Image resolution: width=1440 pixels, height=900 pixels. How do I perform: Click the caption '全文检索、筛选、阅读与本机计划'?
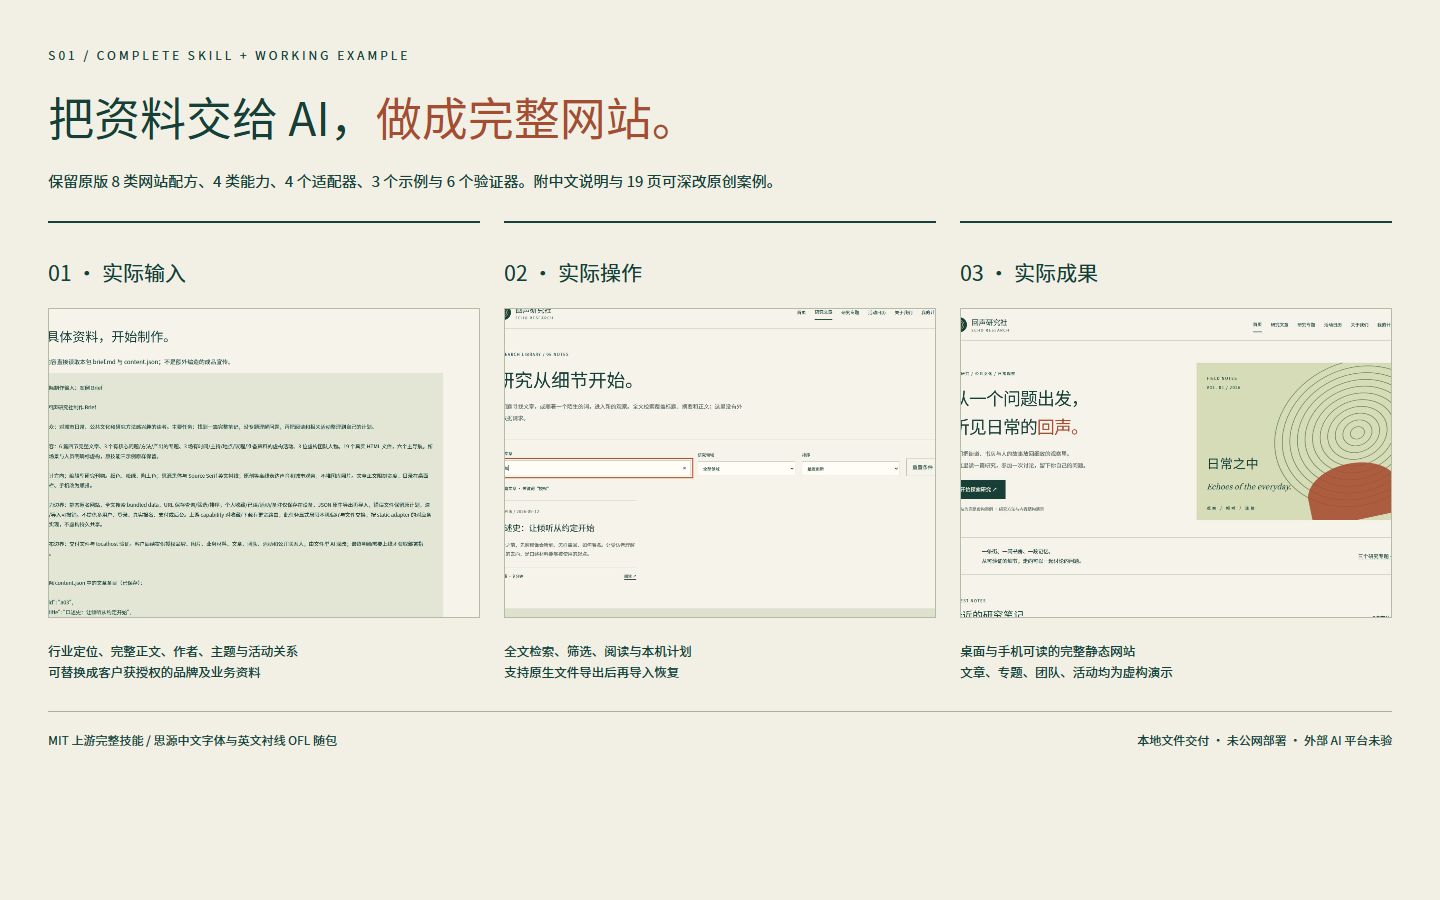point(597,651)
